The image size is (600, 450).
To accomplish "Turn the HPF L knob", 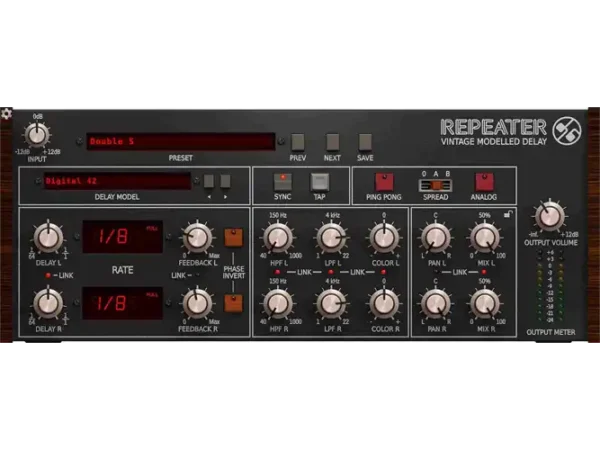I will tap(277, 237).
